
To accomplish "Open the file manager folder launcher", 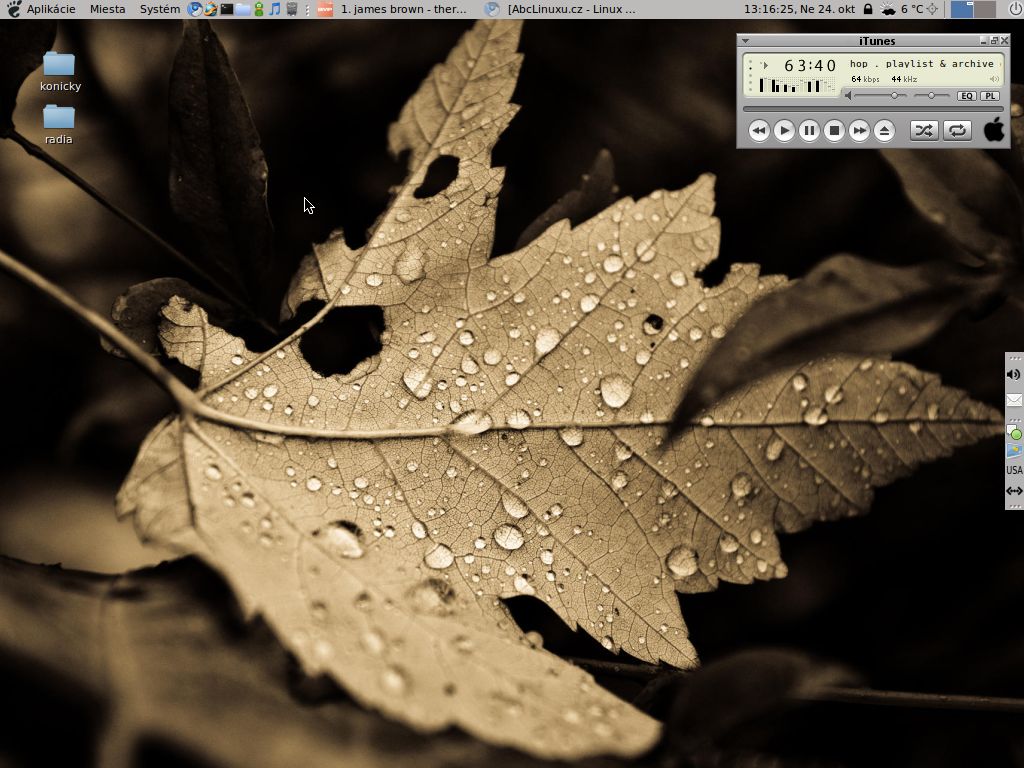I will pos(243,9).
